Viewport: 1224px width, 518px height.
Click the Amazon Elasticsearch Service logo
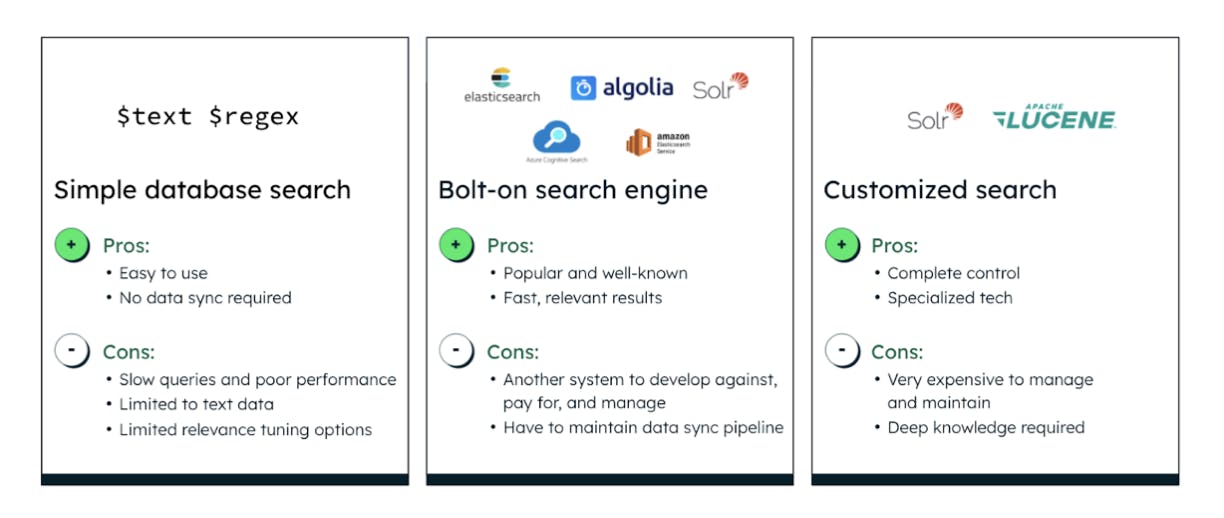point(658,143)
